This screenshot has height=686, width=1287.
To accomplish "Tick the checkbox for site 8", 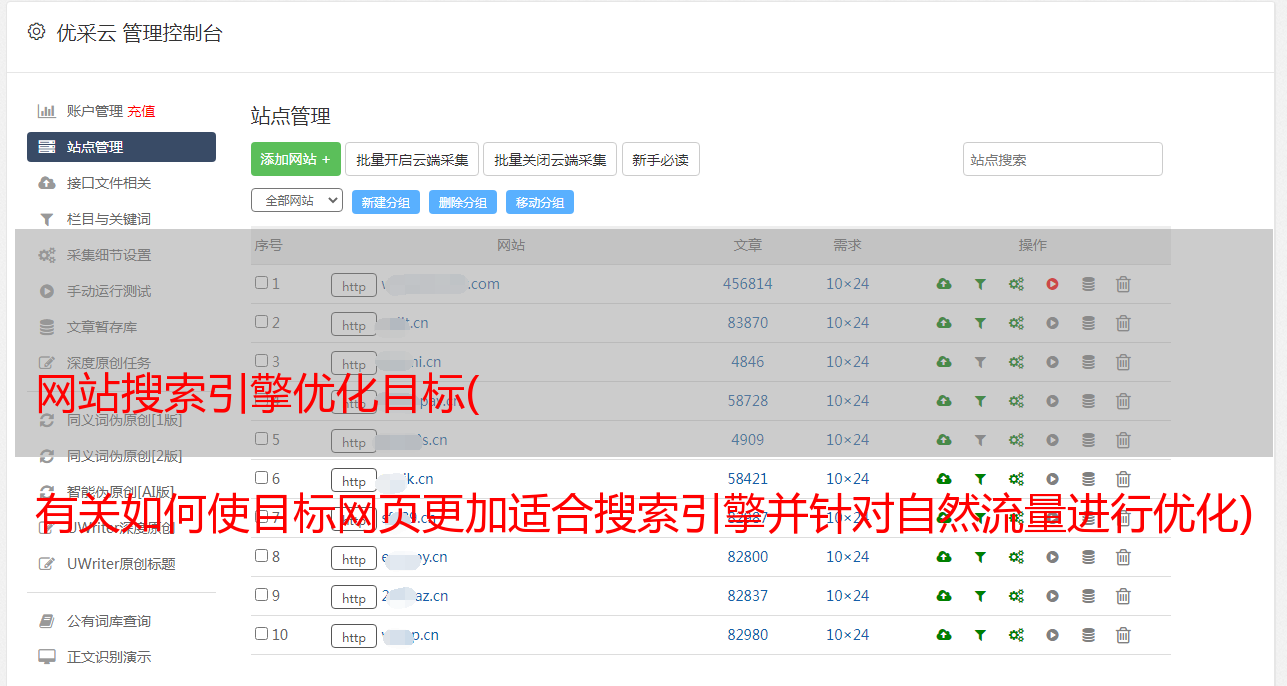I will coord(261,556).
